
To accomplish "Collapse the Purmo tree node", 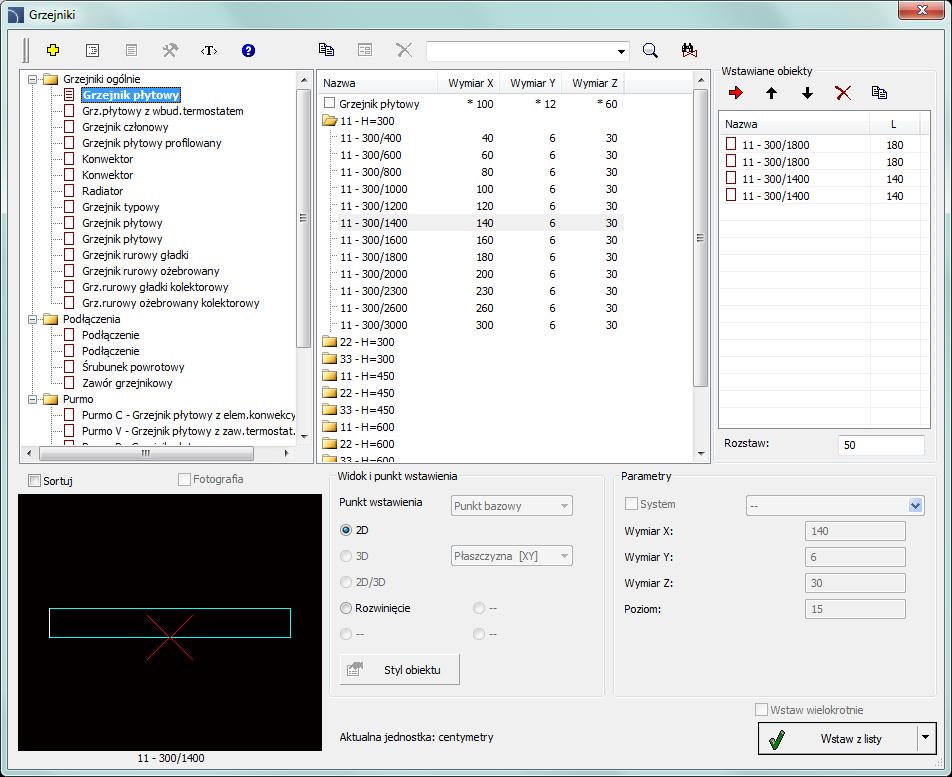I will coord(32,399).
